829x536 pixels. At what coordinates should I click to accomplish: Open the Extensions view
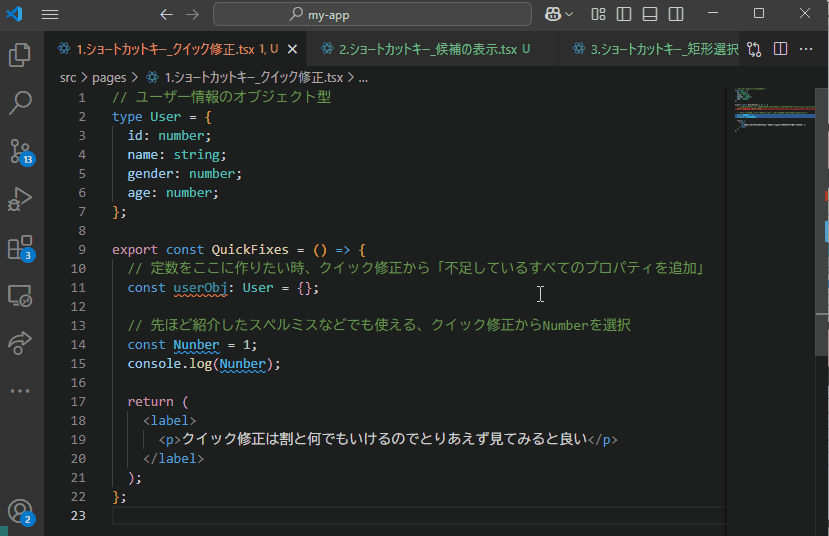click(x=21, y=248)
